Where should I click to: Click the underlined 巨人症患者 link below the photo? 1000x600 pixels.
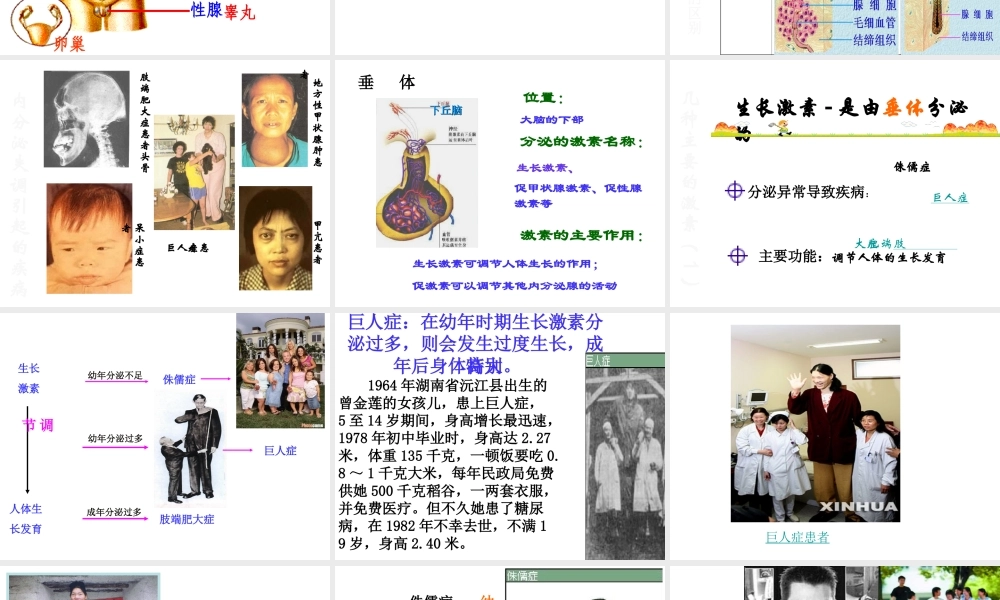(797, 537)
